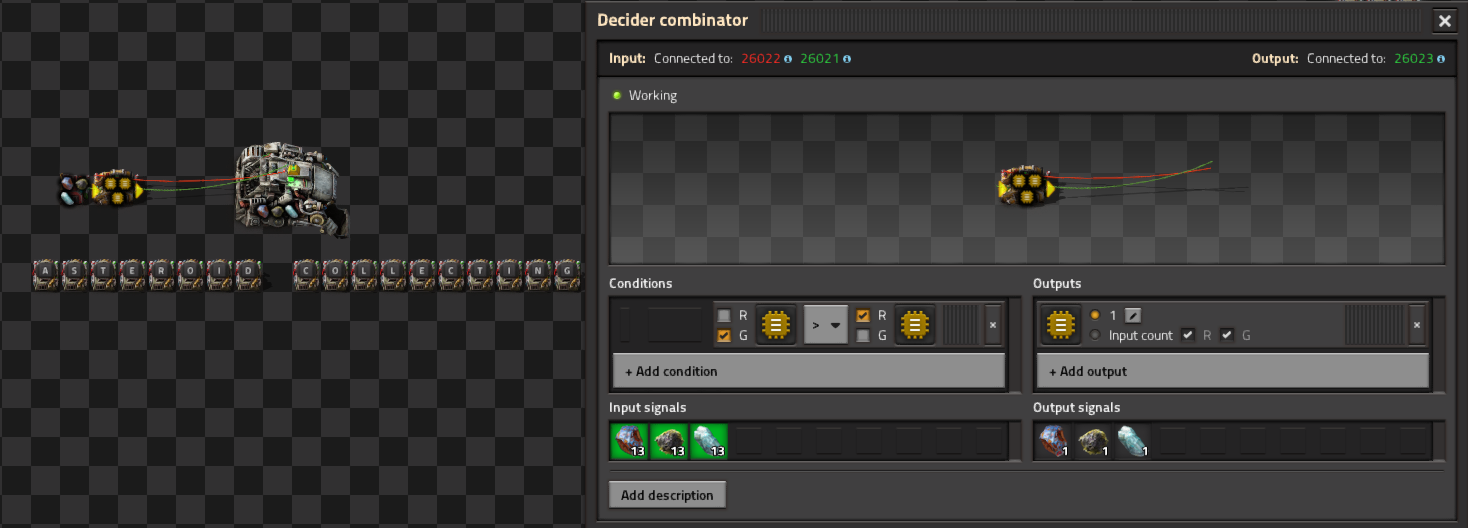Viewport: 1468px width, 528px height.
Task: Click the first signal slot in Conditions
Action: 773,325
